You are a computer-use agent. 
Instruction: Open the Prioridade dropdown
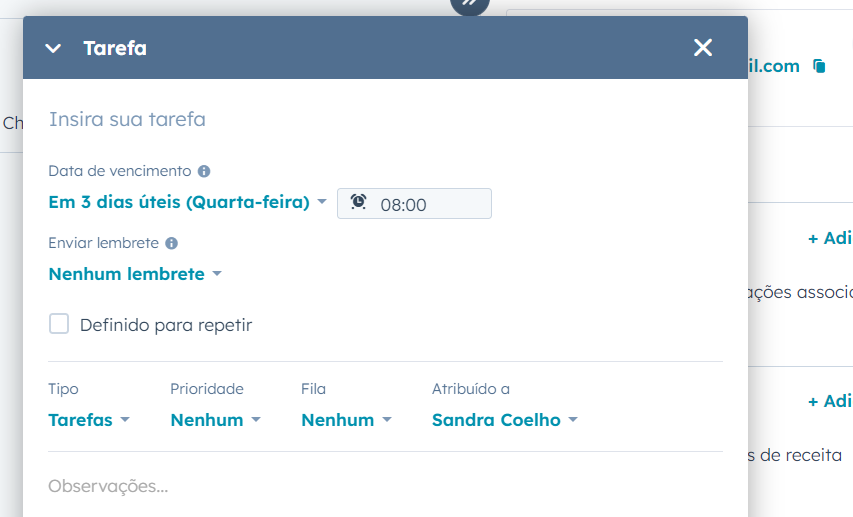click(215, 420)
